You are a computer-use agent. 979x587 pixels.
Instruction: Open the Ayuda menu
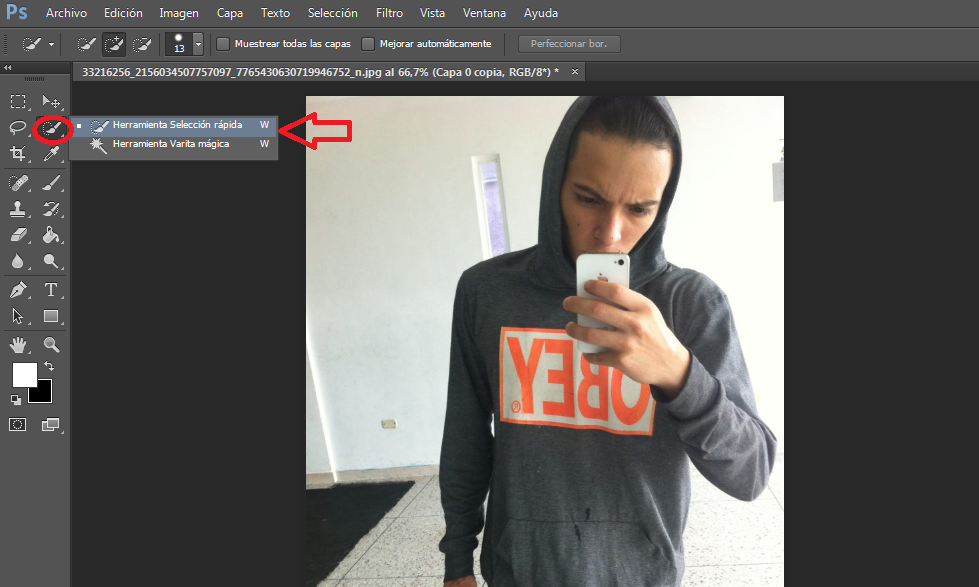541,13
